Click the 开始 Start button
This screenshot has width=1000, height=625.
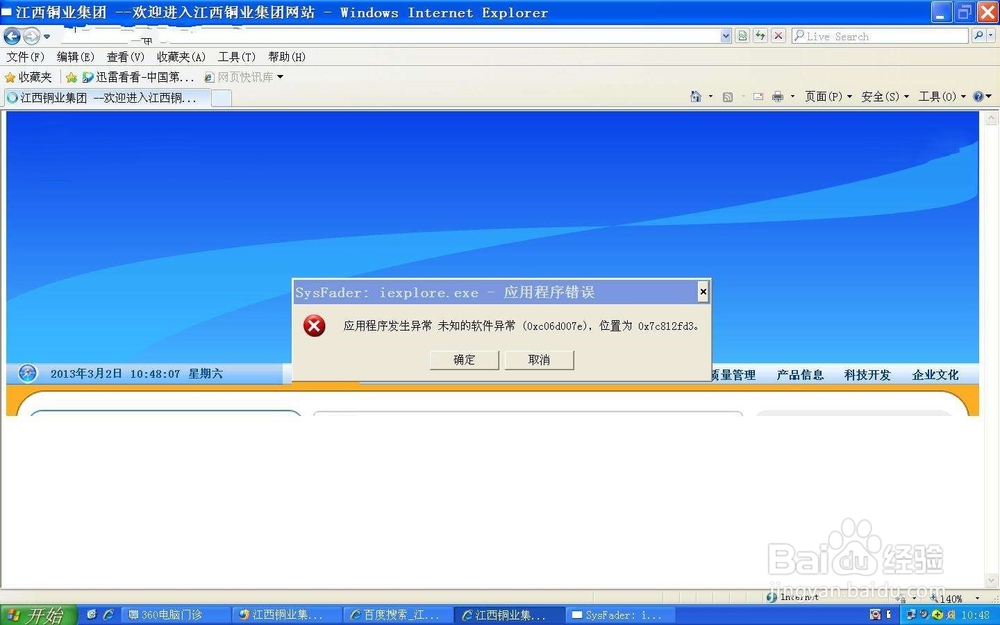[x=38, y=615]
